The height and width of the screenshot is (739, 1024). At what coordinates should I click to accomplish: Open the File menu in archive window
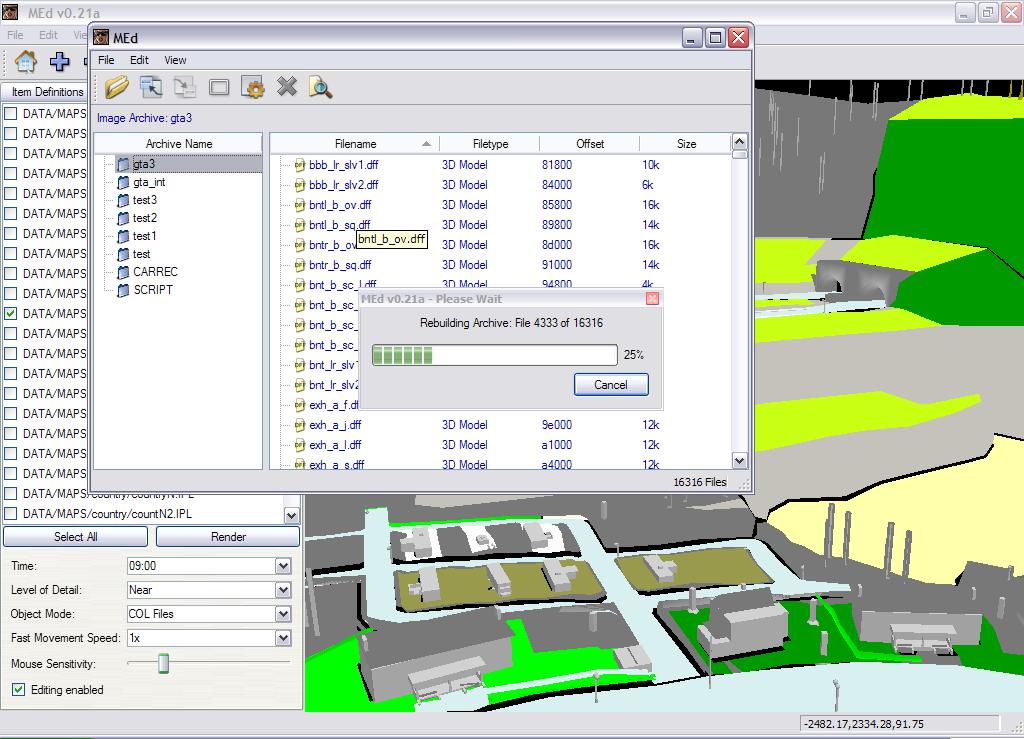click(x=106, y=60)
